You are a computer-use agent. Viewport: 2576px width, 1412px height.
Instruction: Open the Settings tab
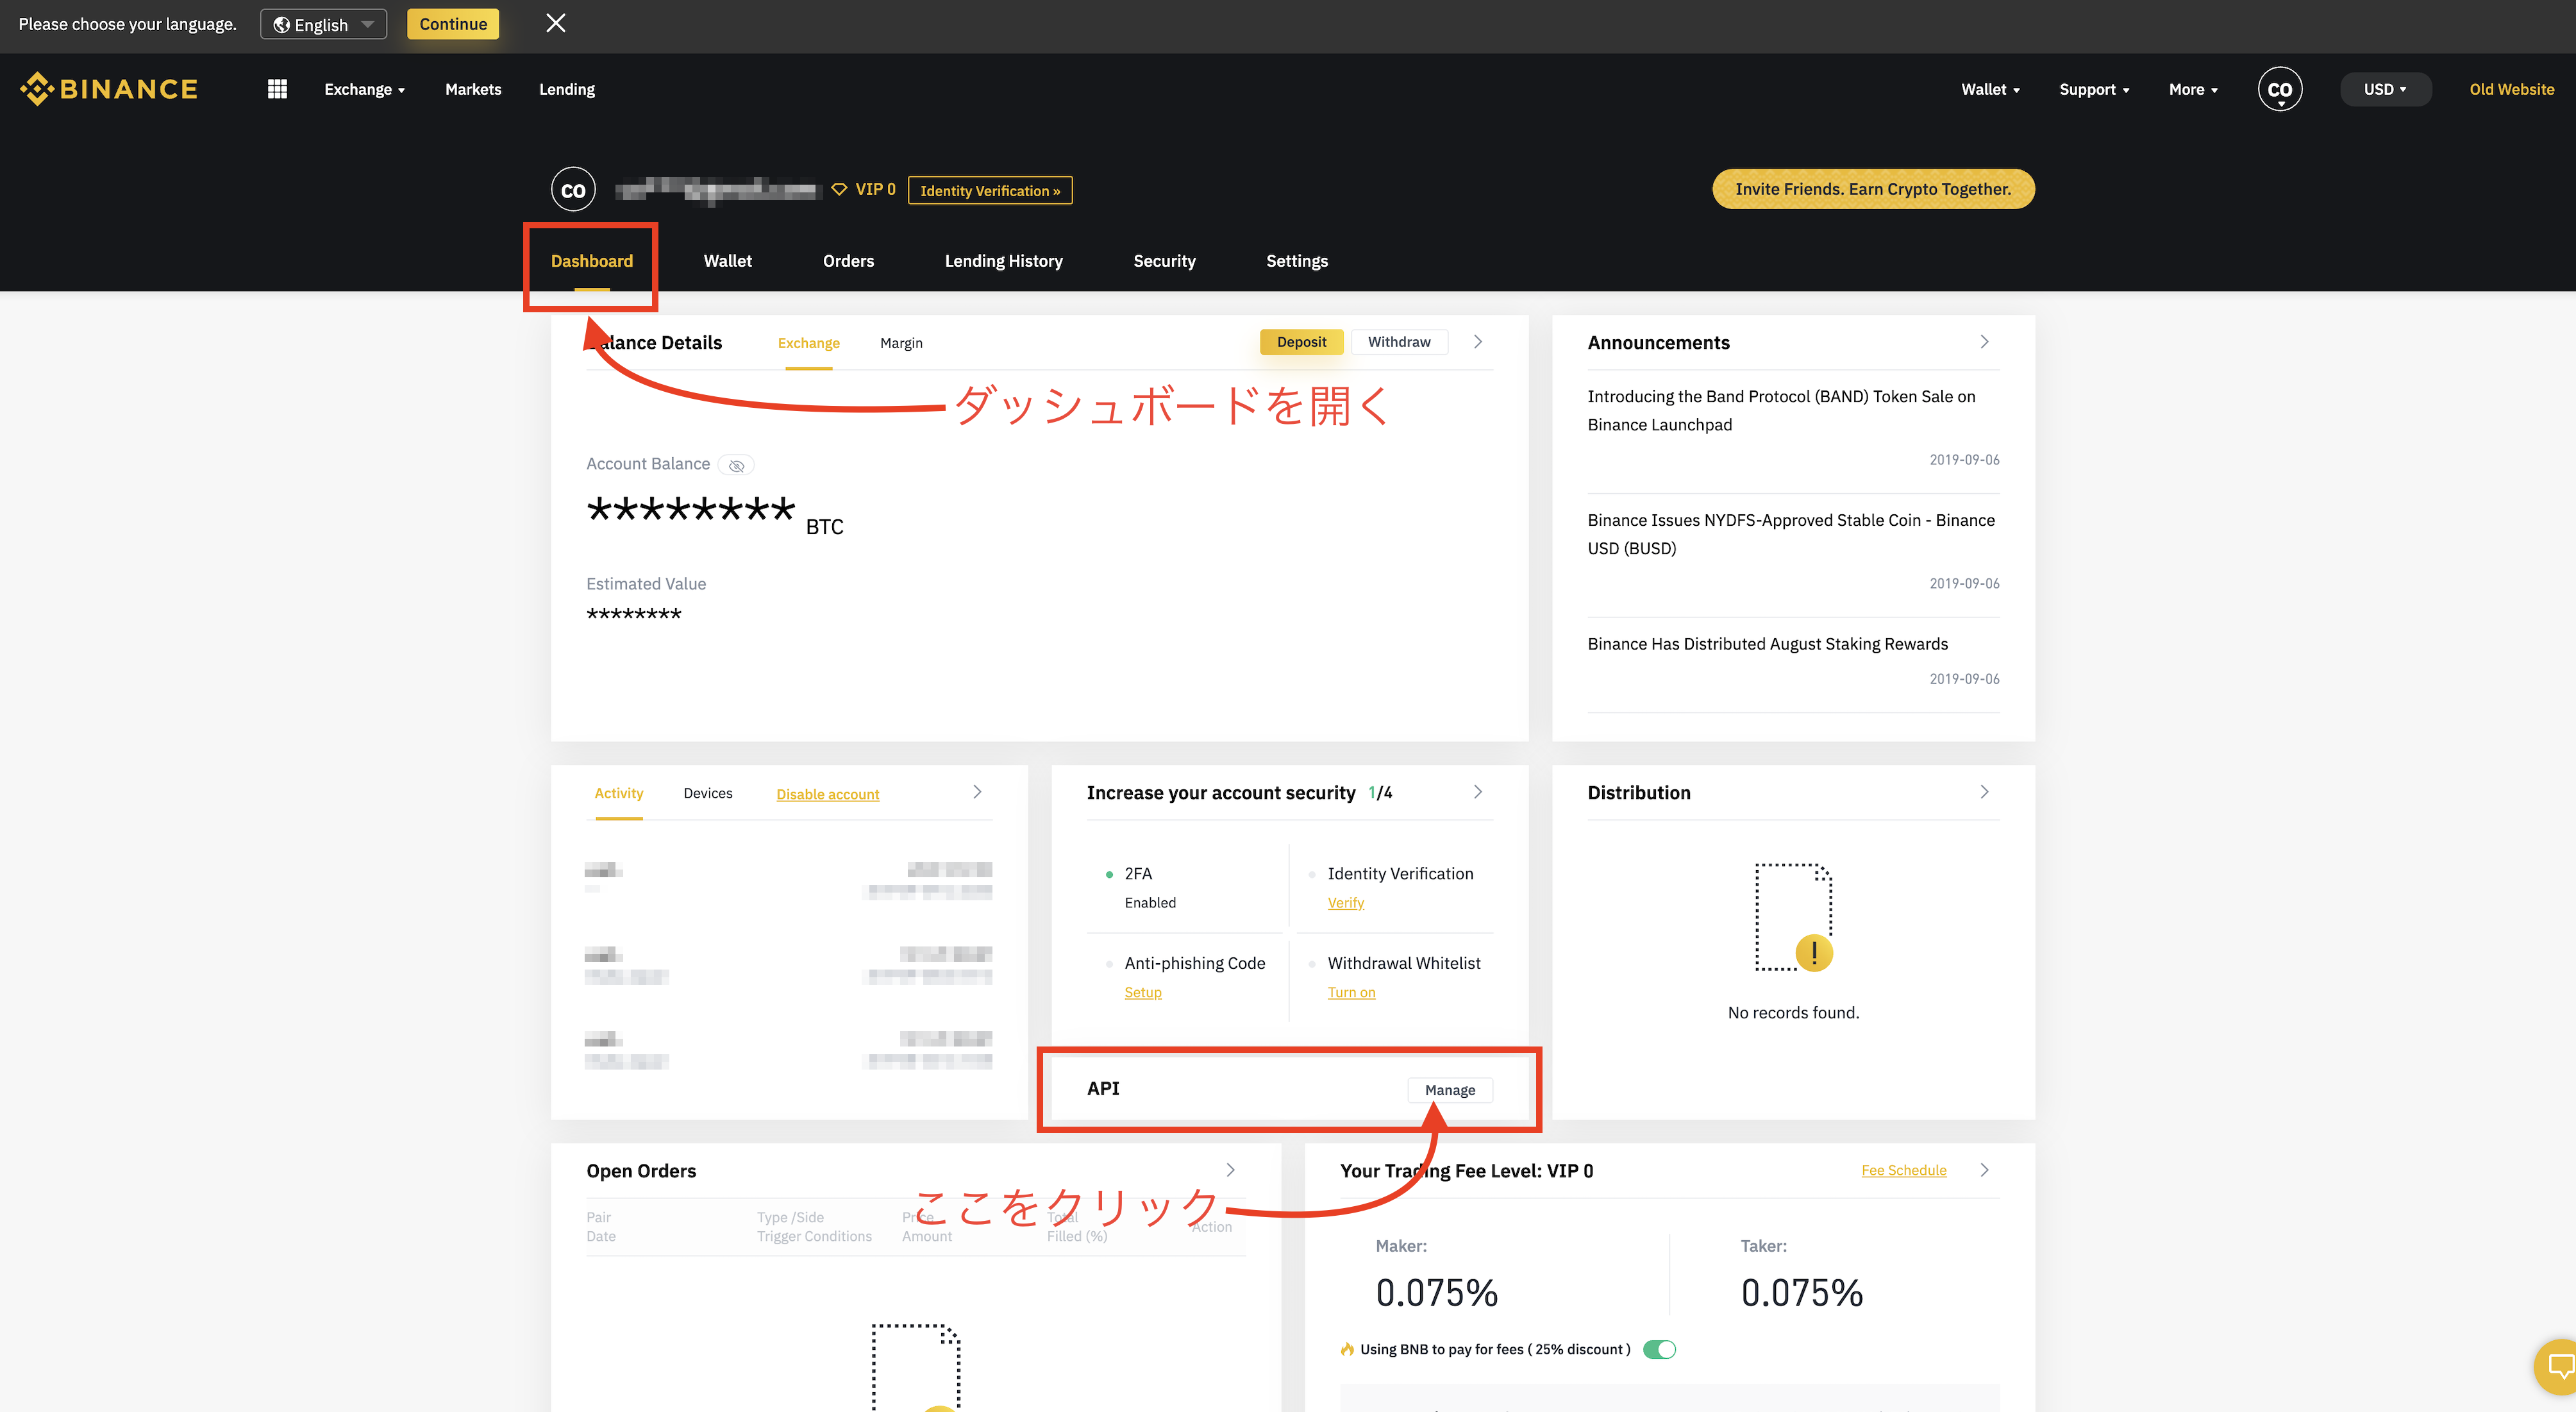1296,261
